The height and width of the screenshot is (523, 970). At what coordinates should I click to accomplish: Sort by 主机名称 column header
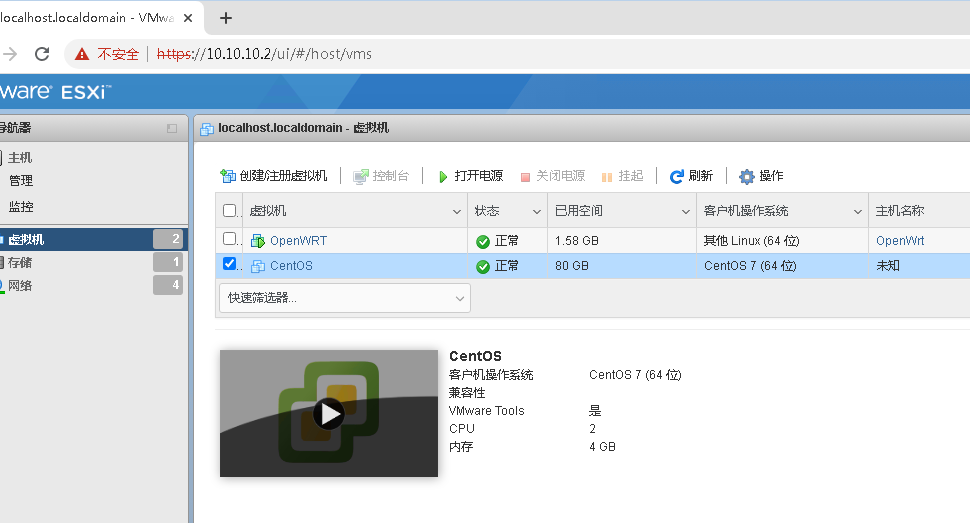click(x=900, y=211)
